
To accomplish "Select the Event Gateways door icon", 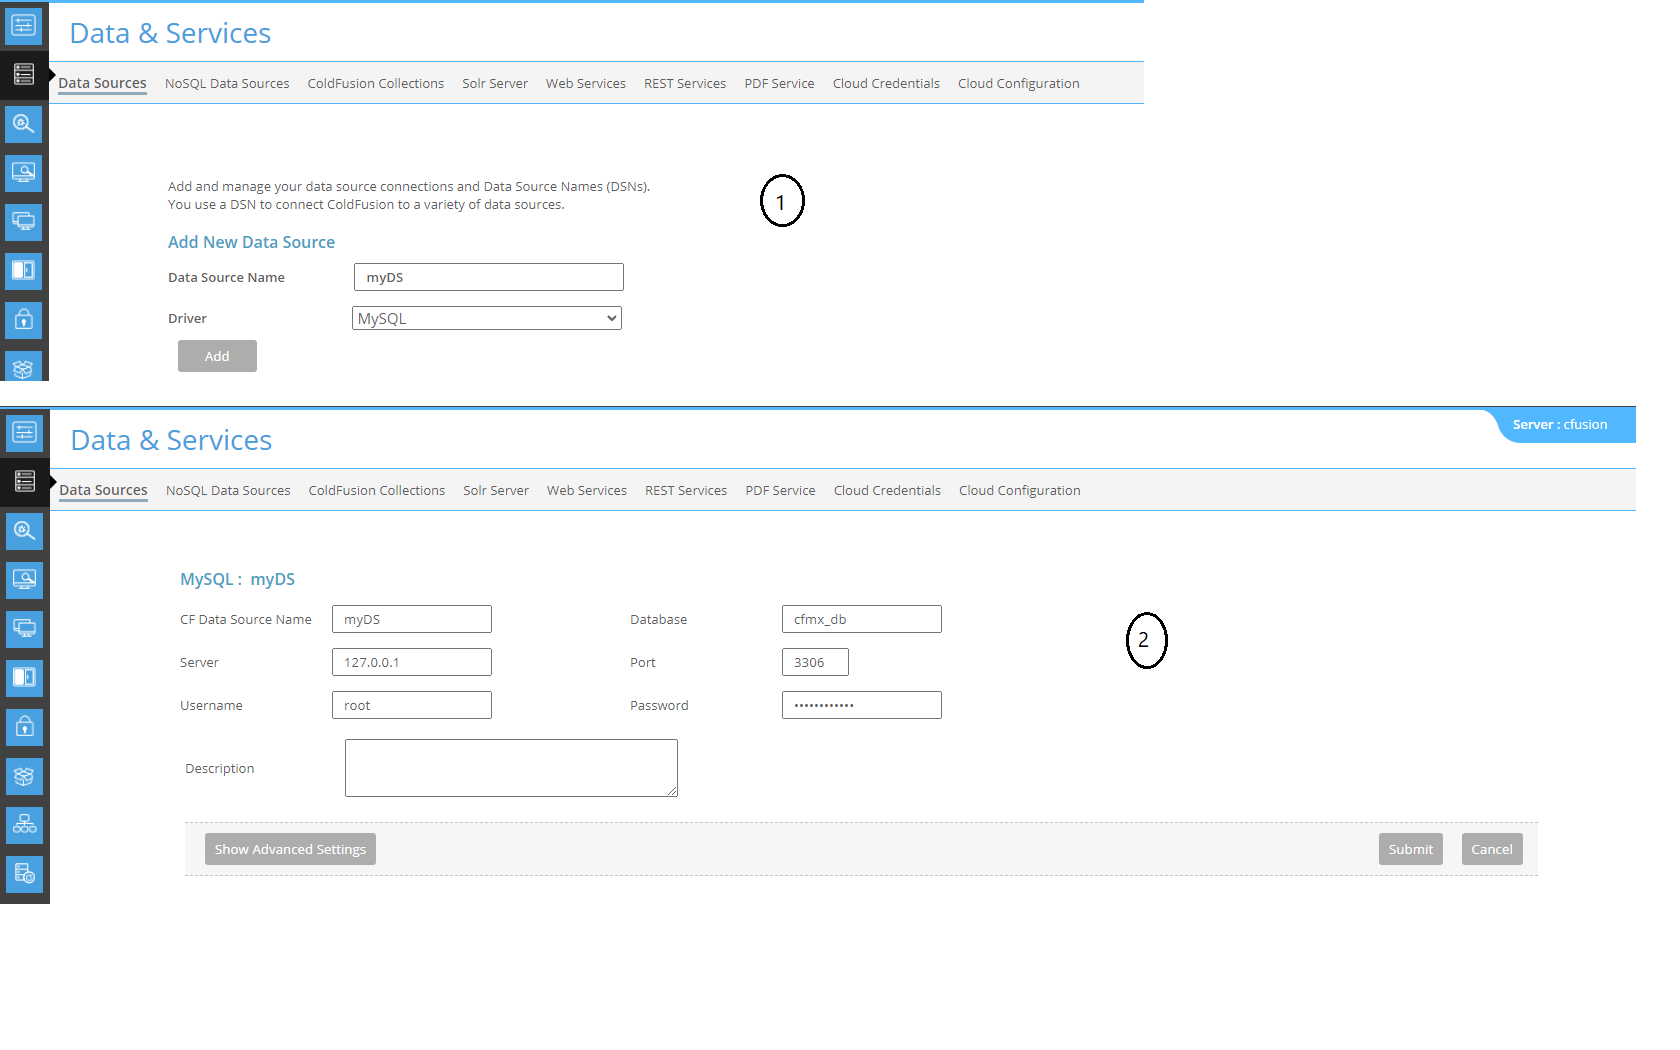I will (24, 678).
